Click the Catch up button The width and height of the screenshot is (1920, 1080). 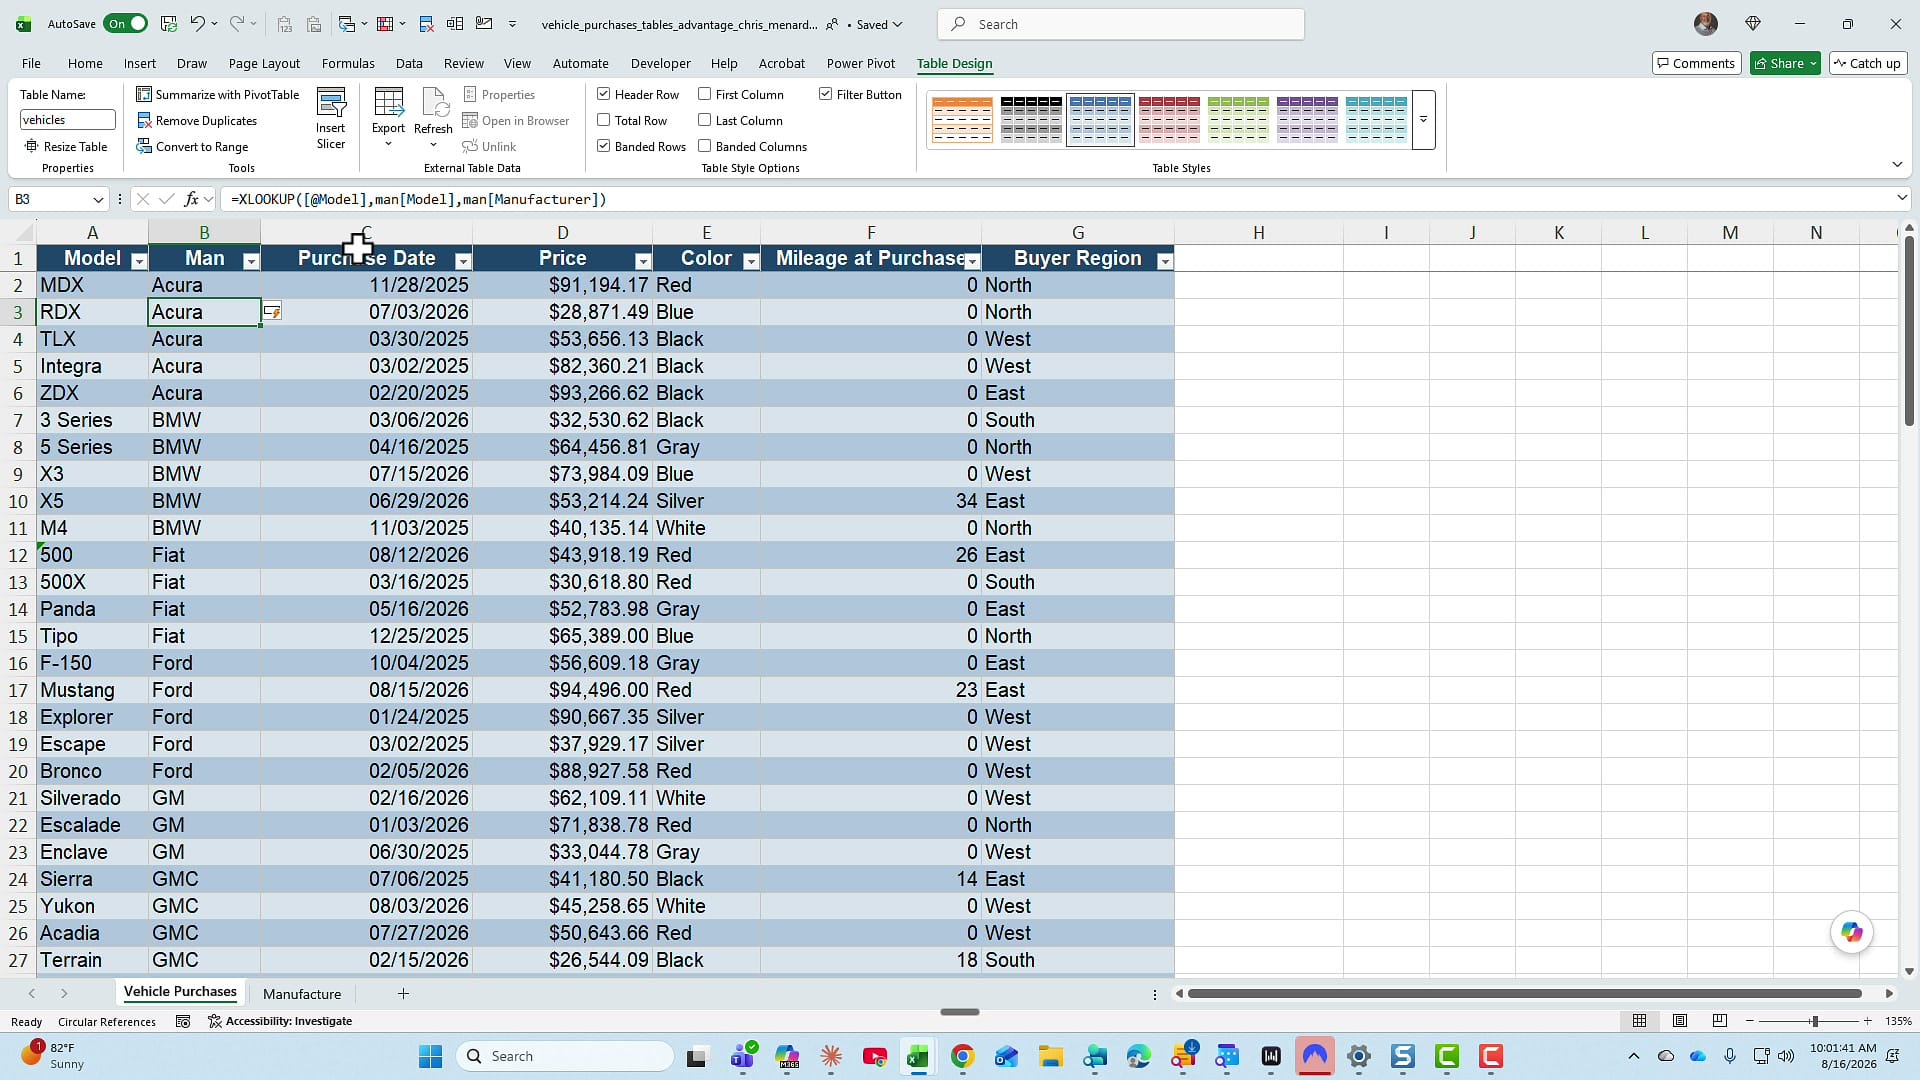click(1867, 63)
